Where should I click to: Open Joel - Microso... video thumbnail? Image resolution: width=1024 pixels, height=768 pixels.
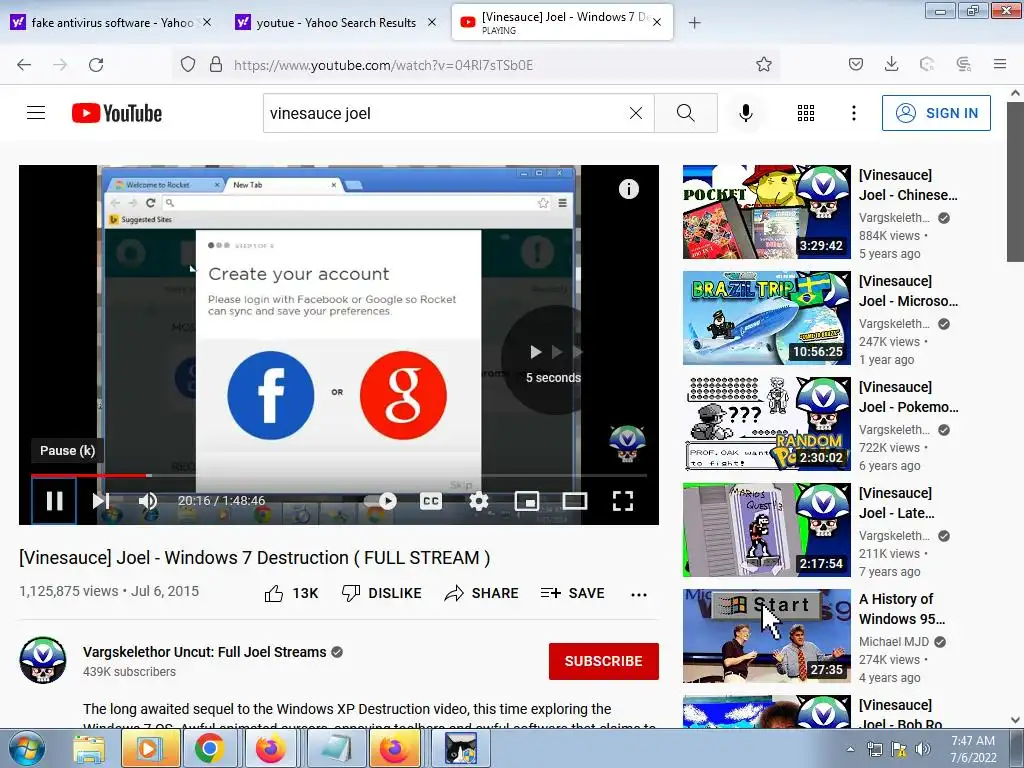(x=767, y=318)
